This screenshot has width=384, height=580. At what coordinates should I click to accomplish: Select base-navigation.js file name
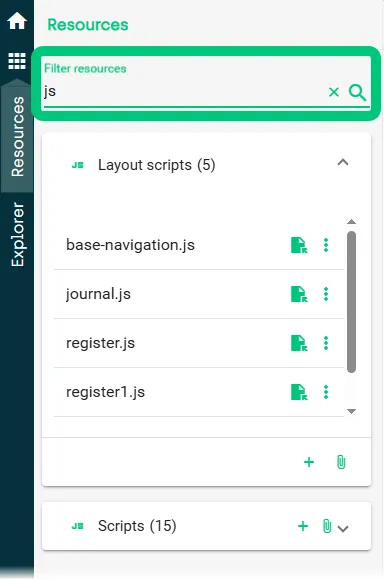click(x=130, y=245)
